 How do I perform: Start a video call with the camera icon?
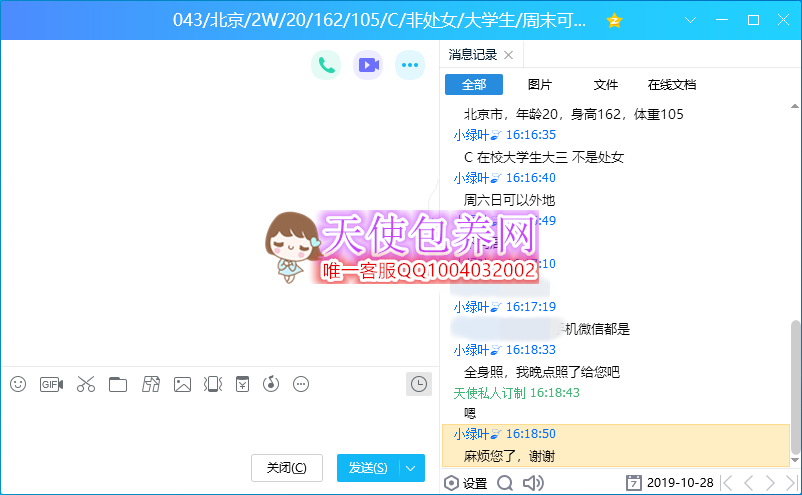tap(368, 65)
